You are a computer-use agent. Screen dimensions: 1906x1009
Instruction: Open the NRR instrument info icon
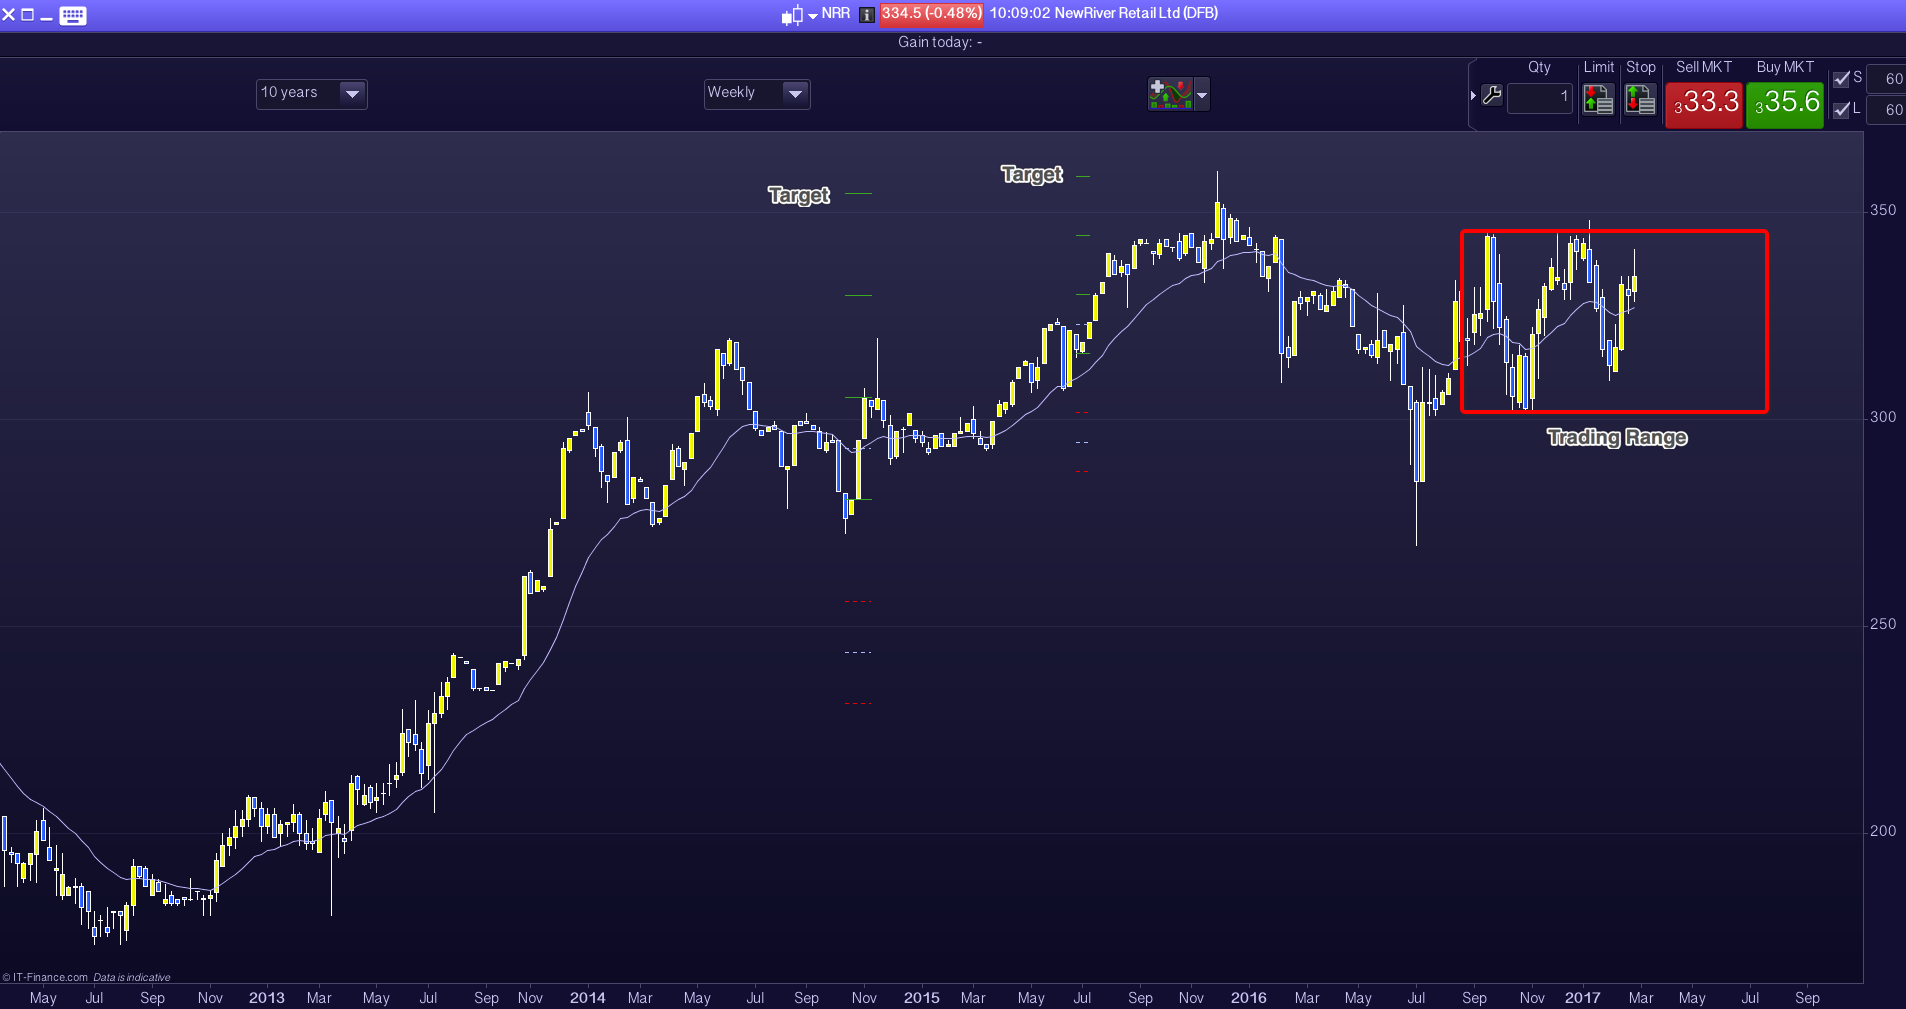867,15
